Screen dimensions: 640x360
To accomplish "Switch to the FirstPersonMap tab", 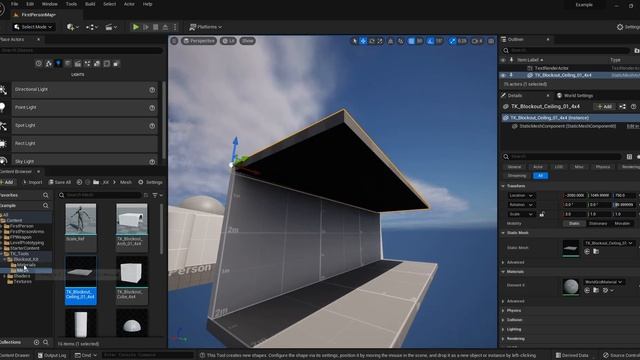I will pyautogui.click(x=38, y=15).
